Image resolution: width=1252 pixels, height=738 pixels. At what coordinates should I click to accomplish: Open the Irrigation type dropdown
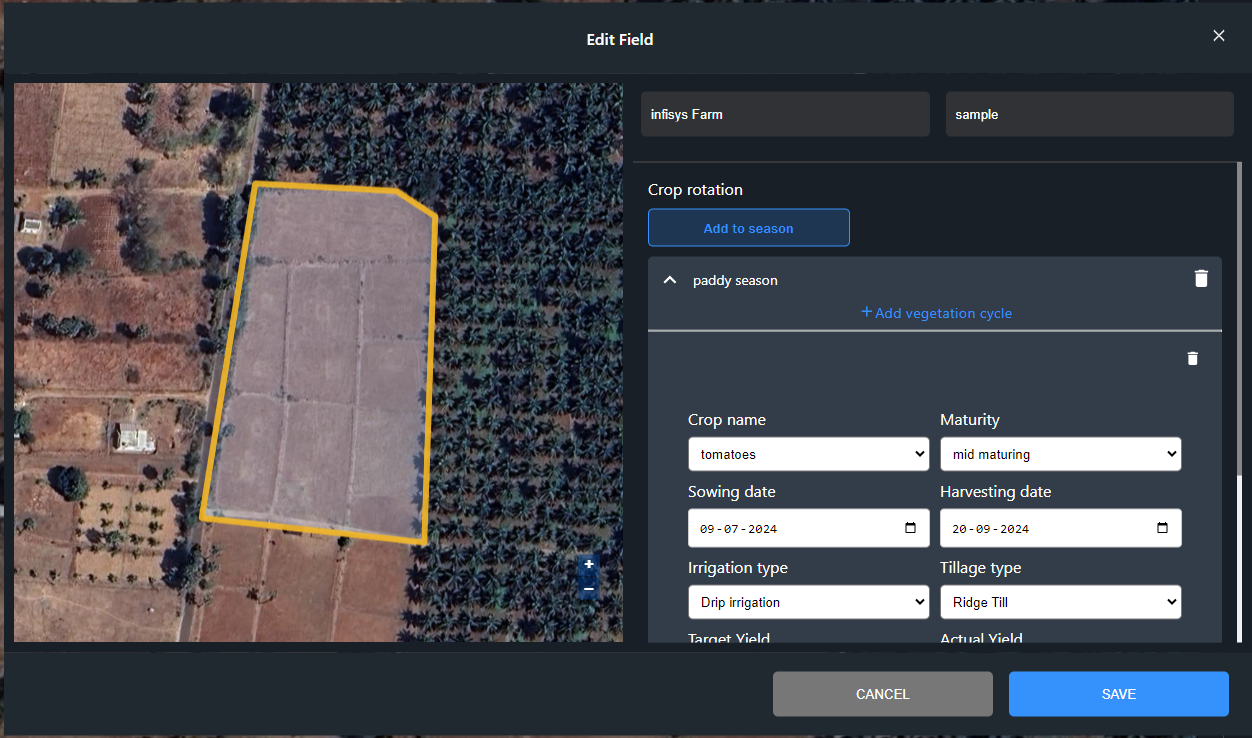pos(808,602)
